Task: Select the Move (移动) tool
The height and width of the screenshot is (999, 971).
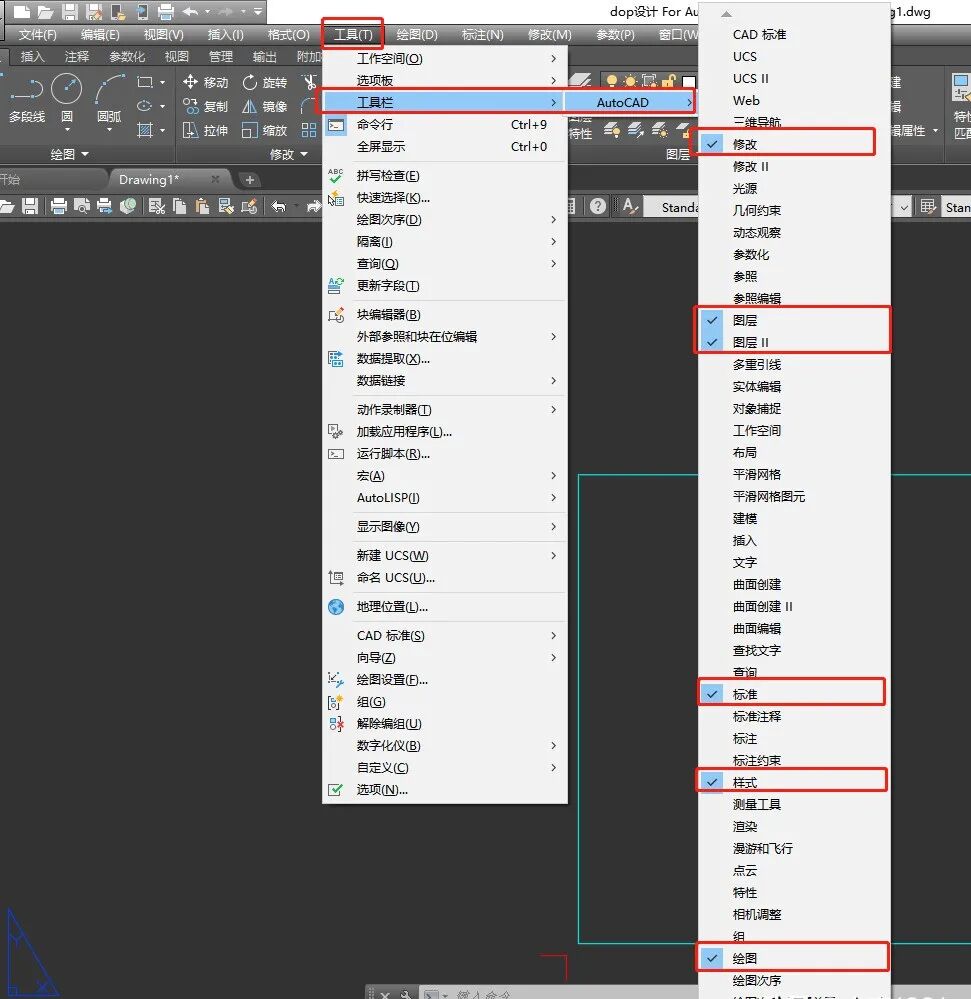Action: coord(205,82)
